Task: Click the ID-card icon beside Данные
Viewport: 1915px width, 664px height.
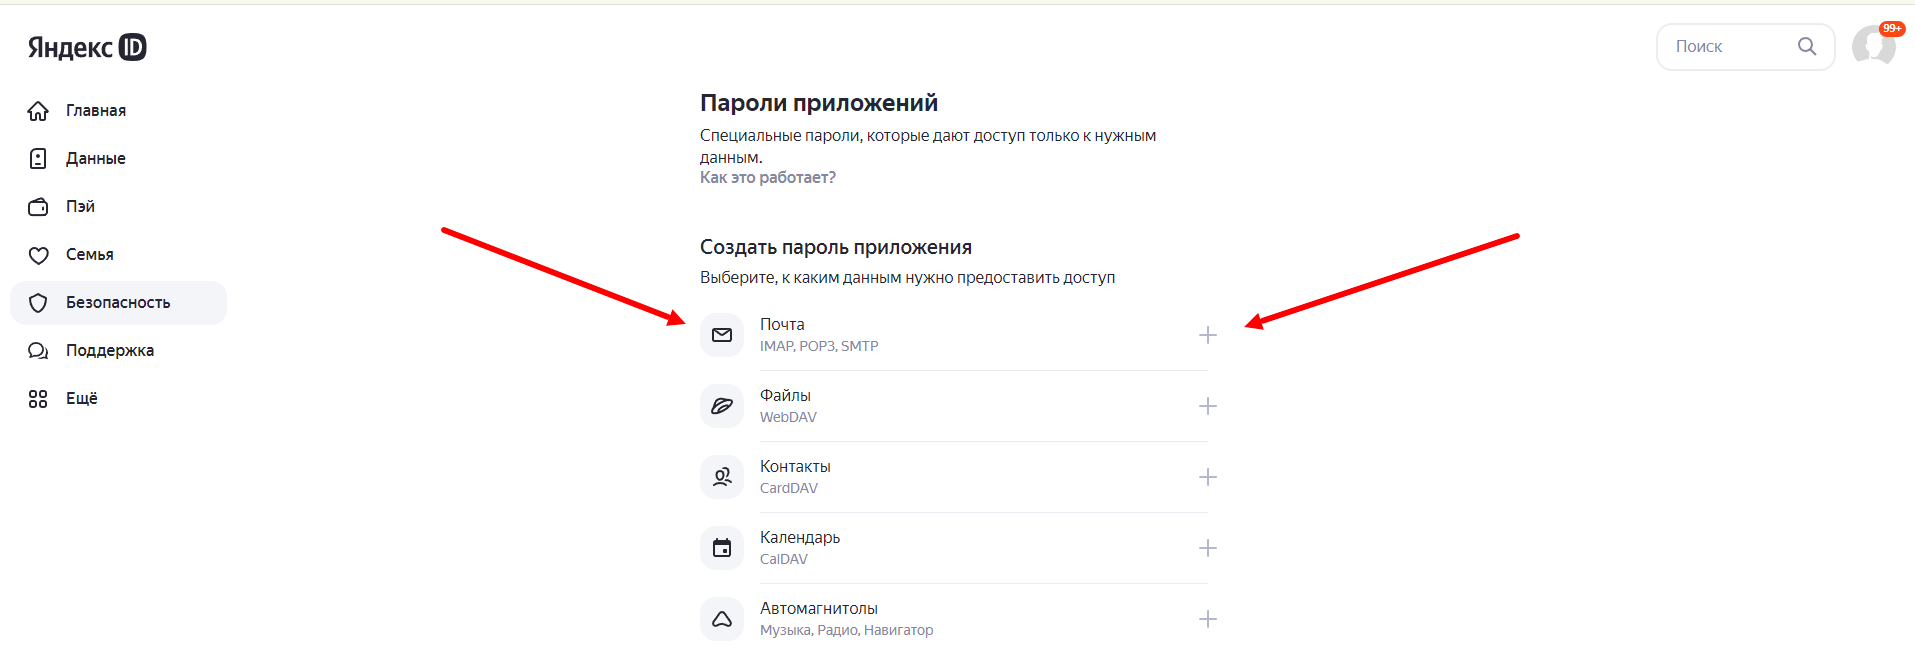Action: (38, 159)
